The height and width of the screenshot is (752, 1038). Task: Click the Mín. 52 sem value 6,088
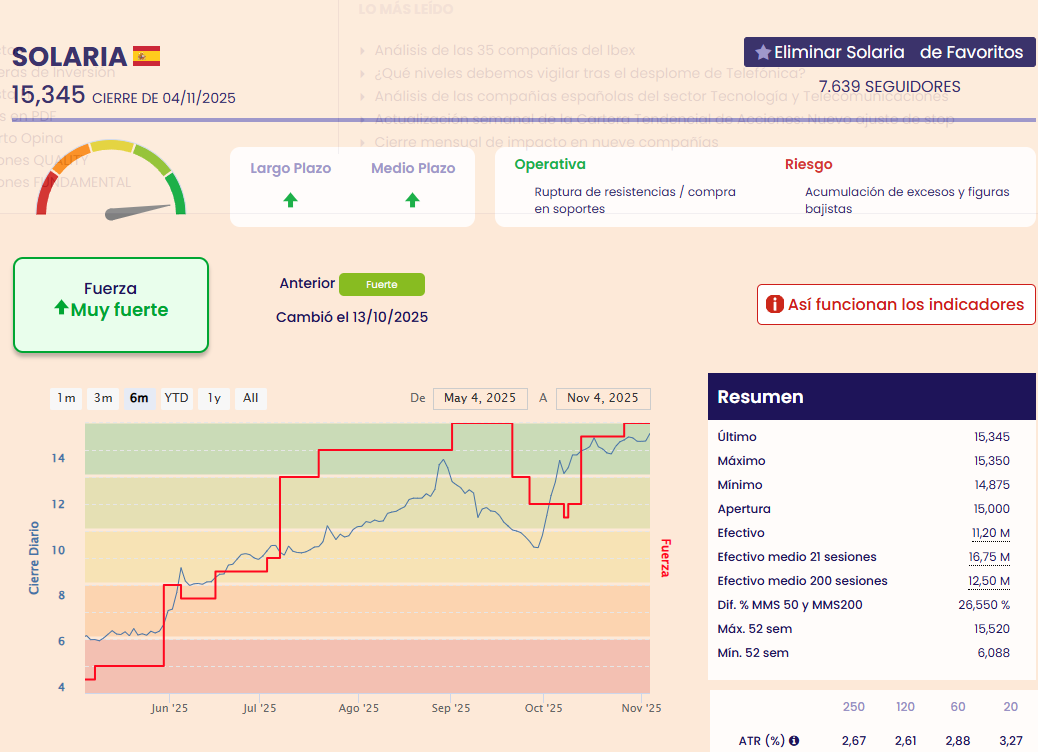[x=994, y=653]
